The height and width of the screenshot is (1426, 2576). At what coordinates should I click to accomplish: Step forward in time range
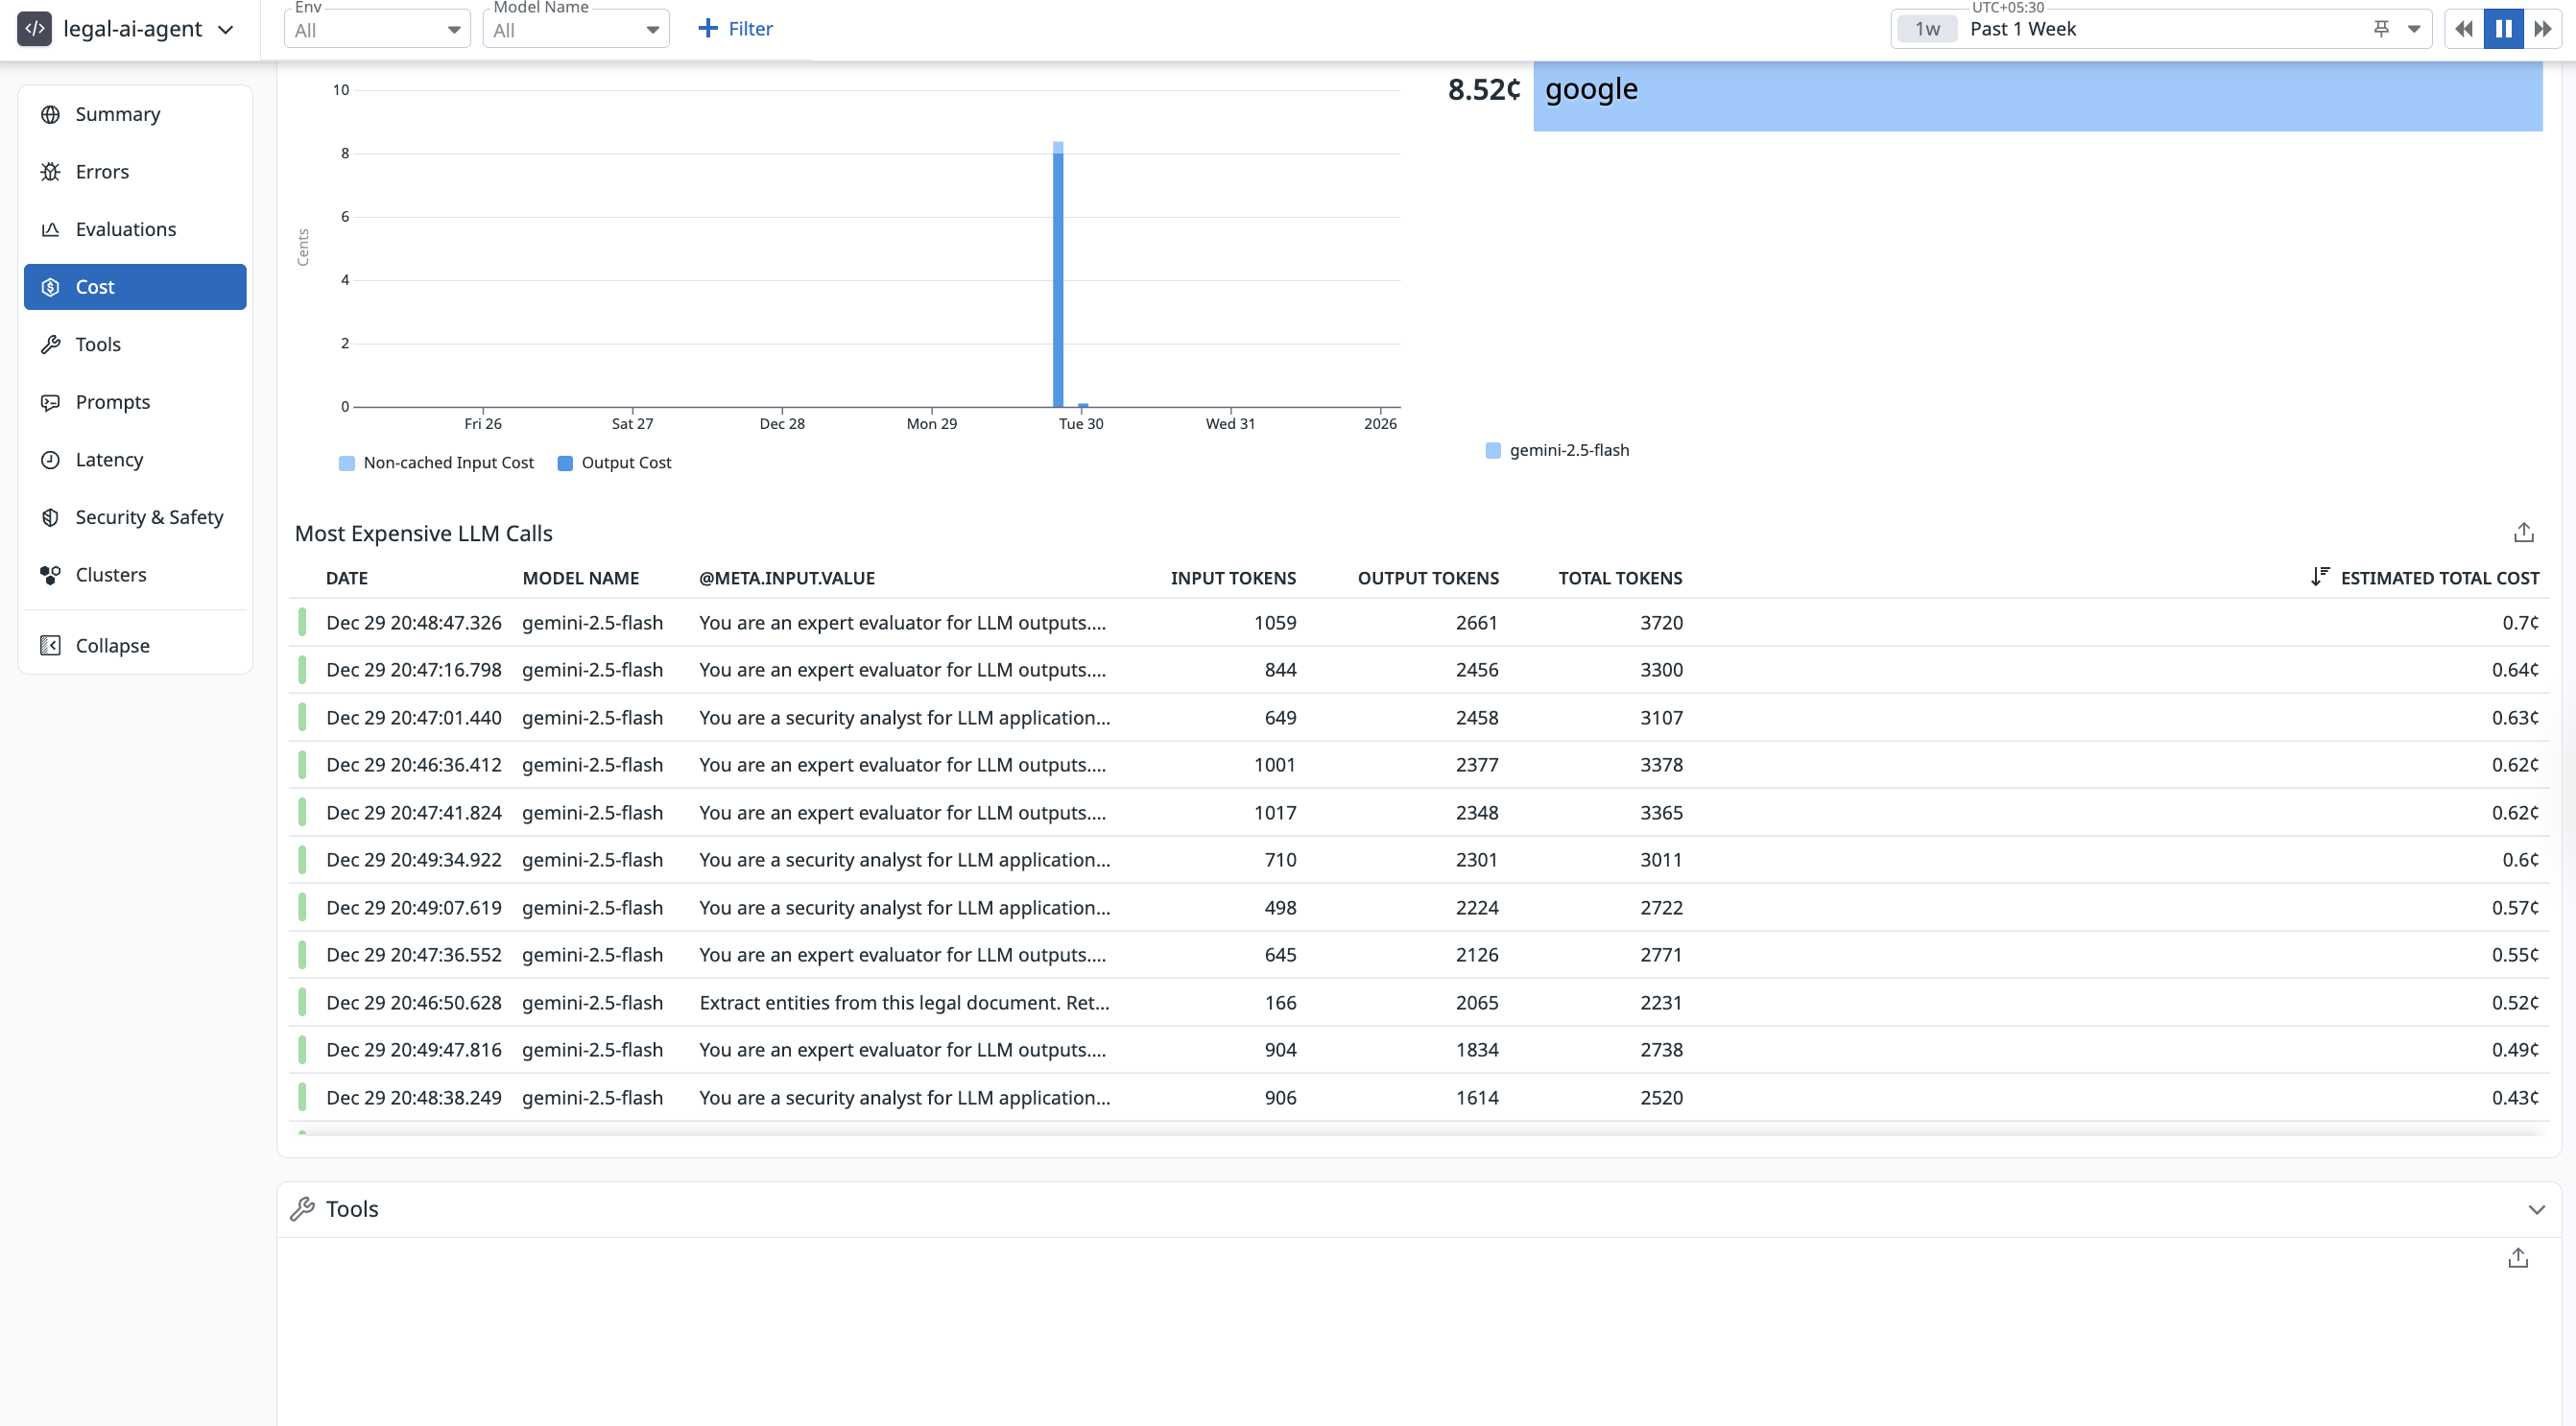pyautogui.click(x=2542, y=29)
